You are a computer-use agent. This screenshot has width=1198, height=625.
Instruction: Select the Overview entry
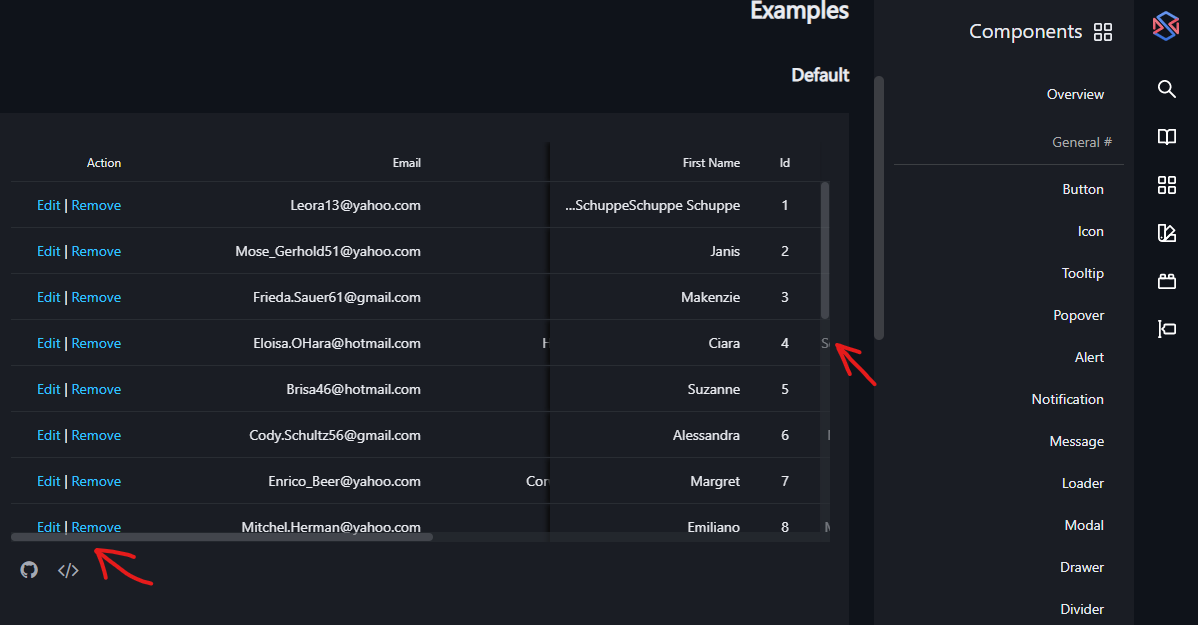pos(1075,93)
